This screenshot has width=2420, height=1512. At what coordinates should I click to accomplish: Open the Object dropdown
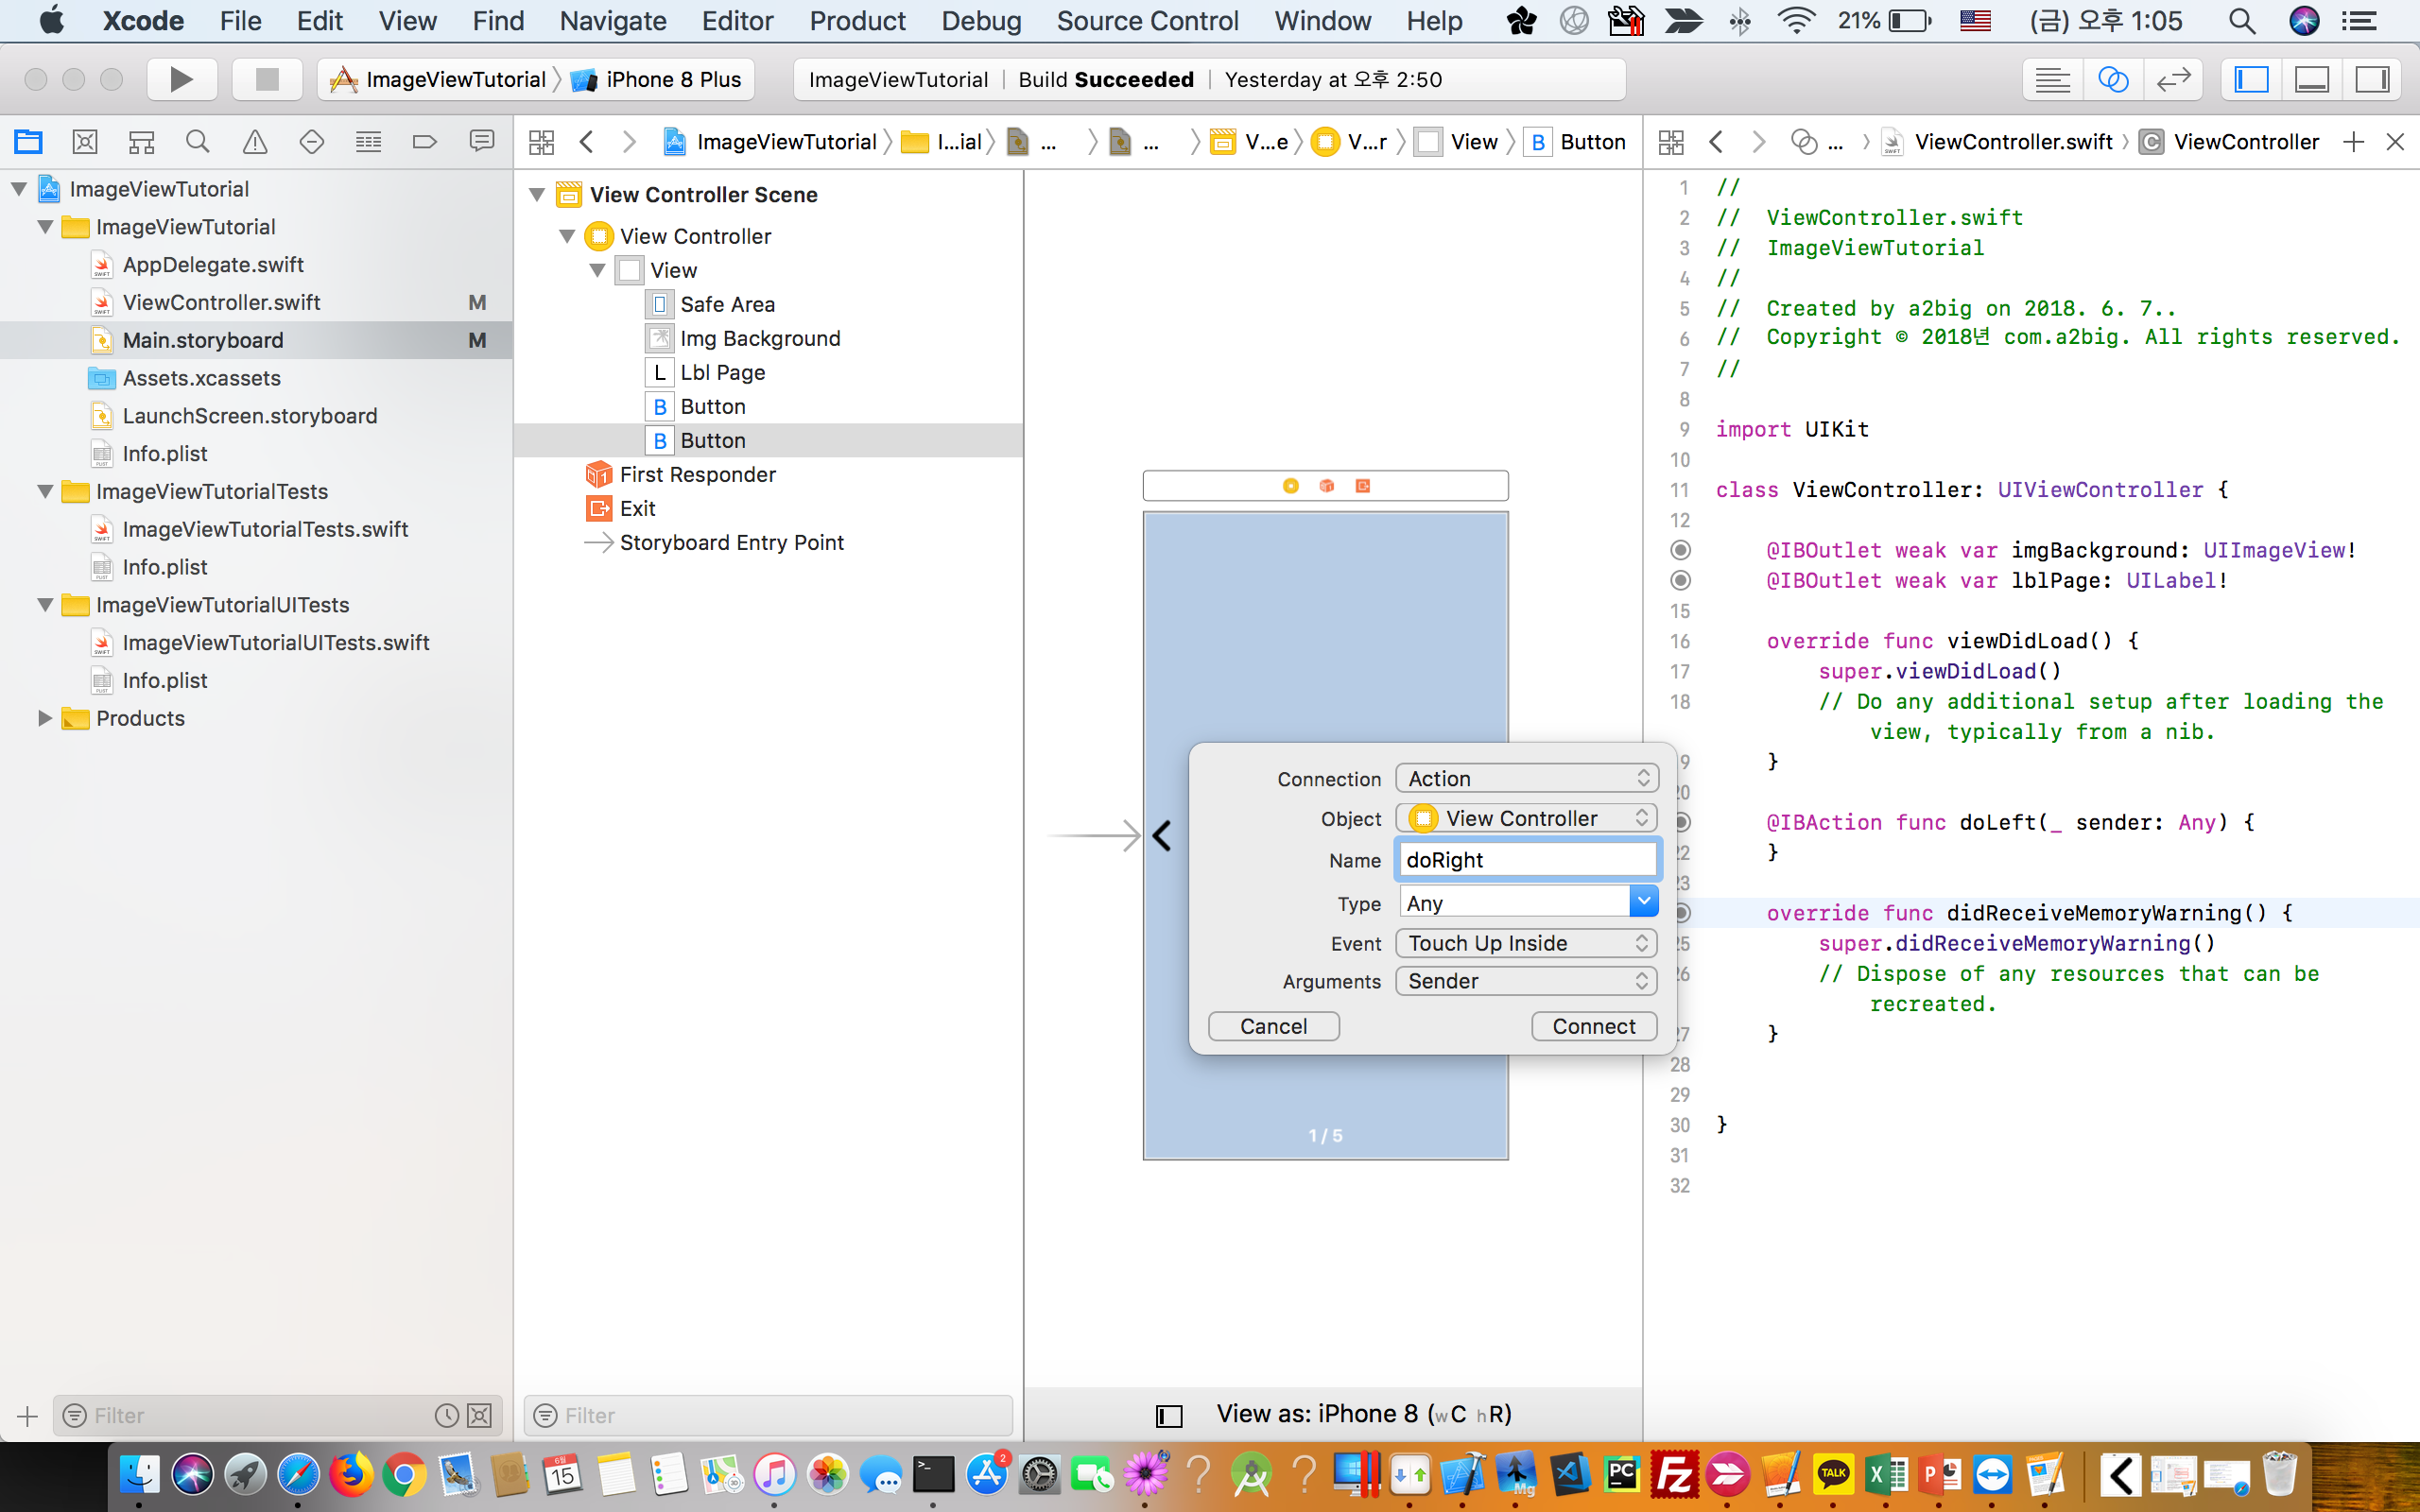pyautogui.click(x=1527, y=818)
